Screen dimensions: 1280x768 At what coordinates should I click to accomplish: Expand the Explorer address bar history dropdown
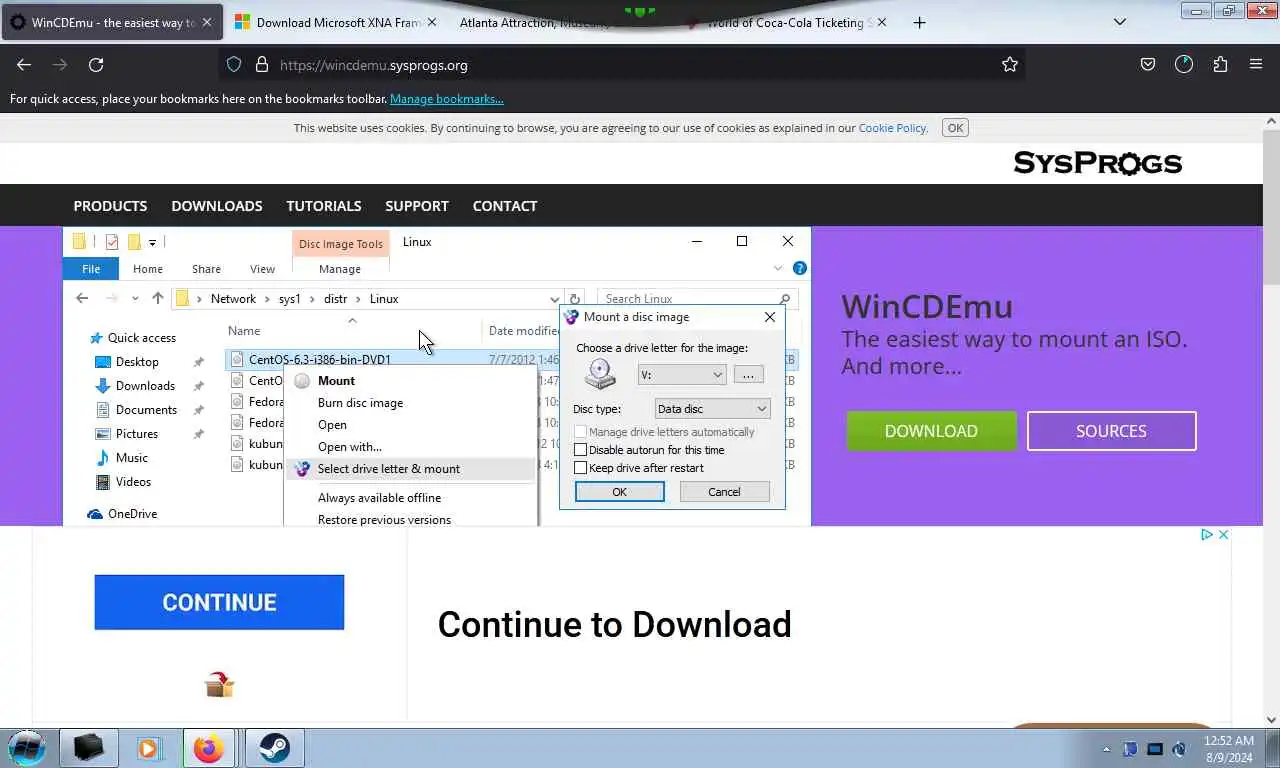tap(554, 299)
